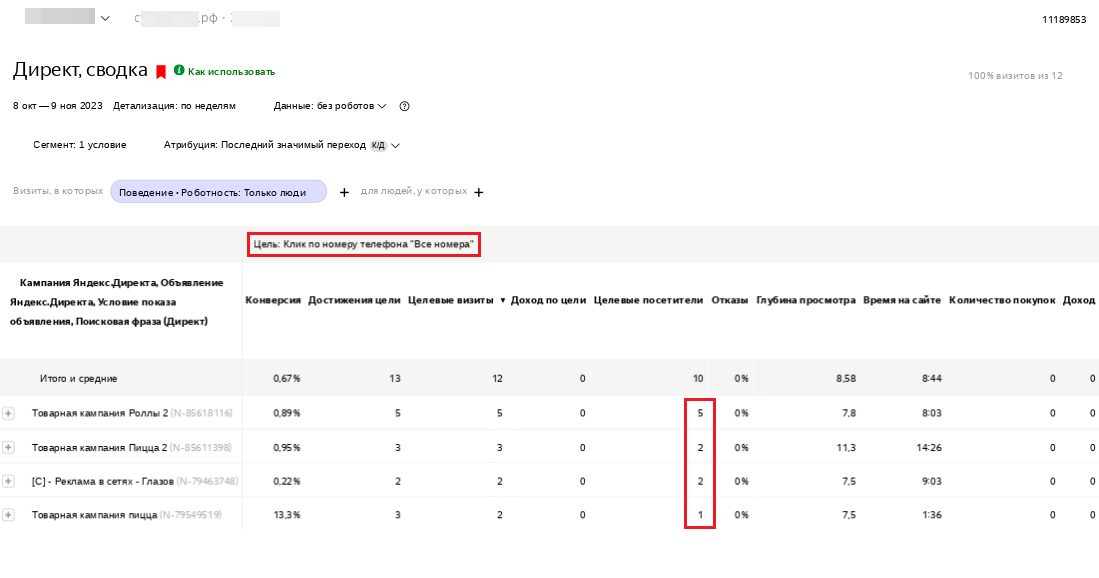The width and height of the screenshot is (1099, 578).
Task: Select campaign name 'Товарная кампания Роллы 2'
Action: coord(100,413)
